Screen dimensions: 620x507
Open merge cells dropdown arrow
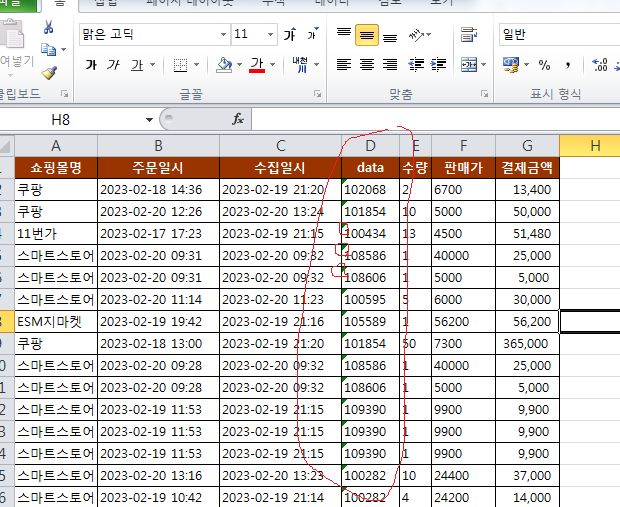[x=484, y=64]
